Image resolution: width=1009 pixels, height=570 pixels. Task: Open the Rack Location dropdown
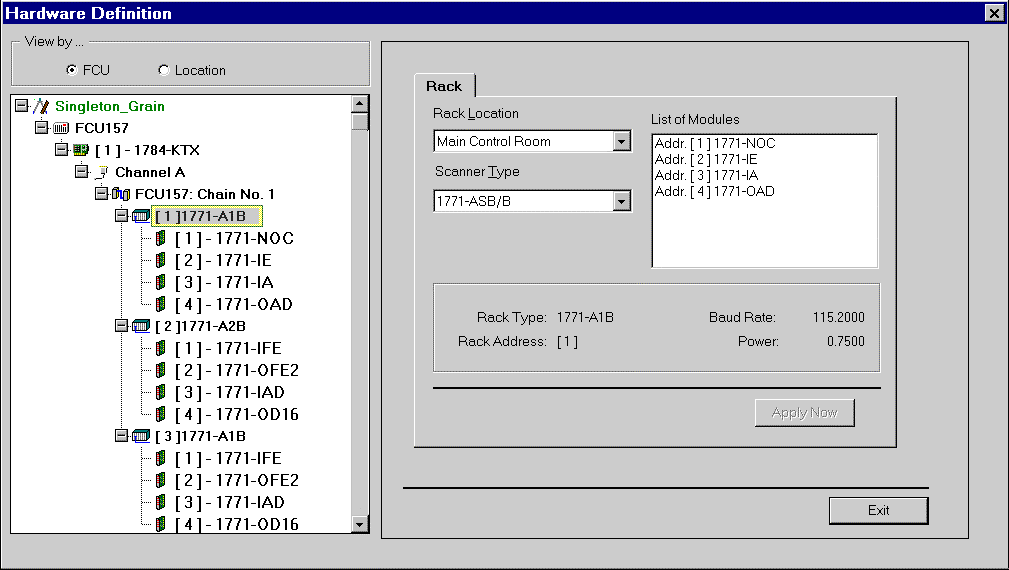coord(622,141)
